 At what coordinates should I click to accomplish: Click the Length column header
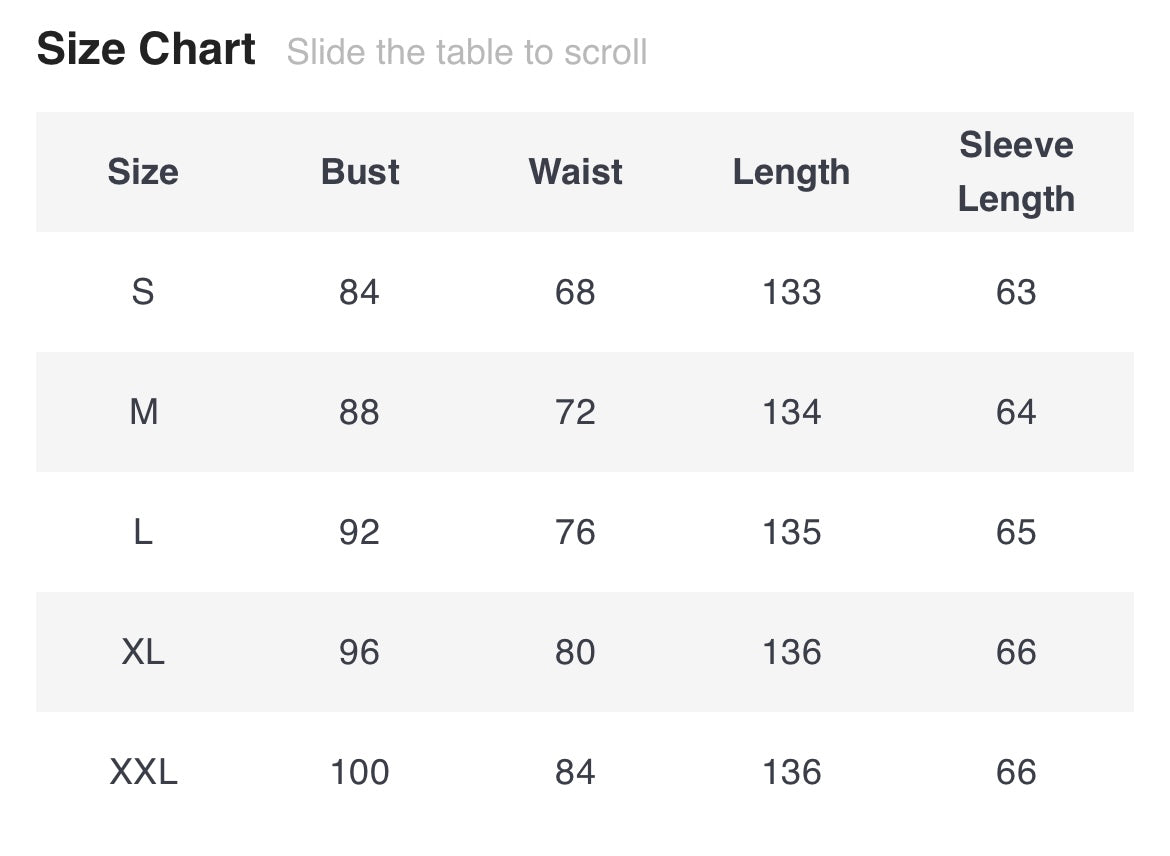pos(791,172)
